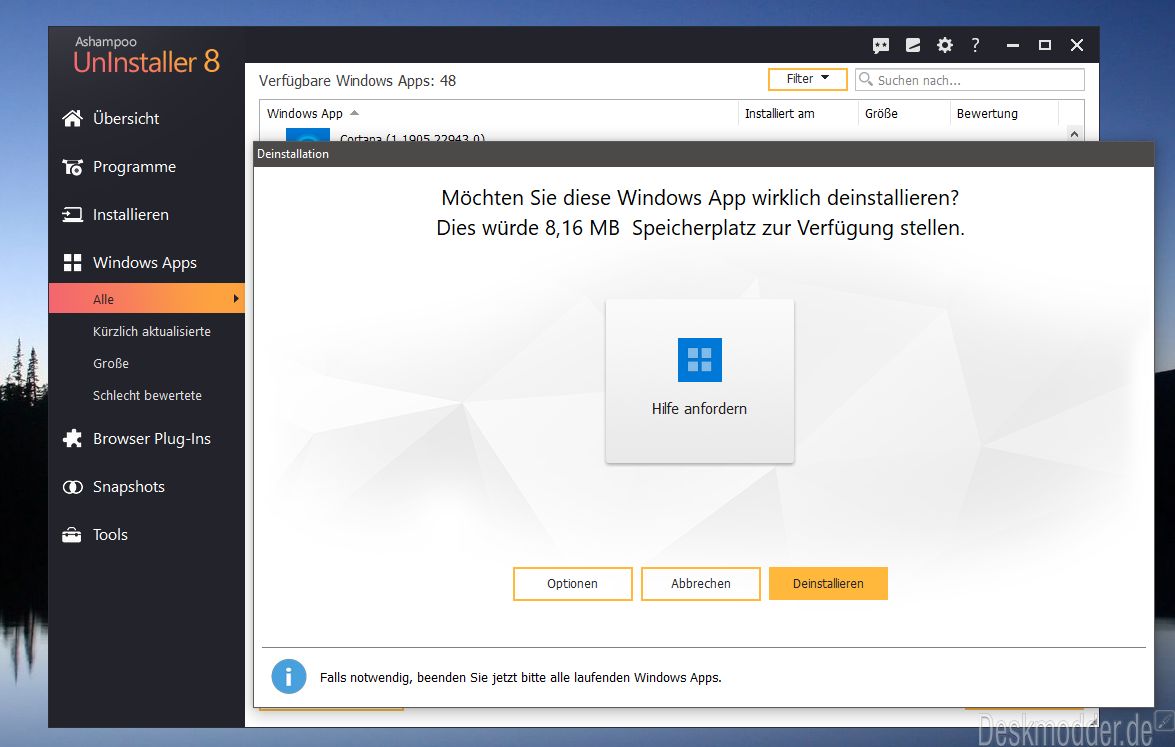Click the Optionen button
Screen dimensions: 1175x747
tap(573, 584)
